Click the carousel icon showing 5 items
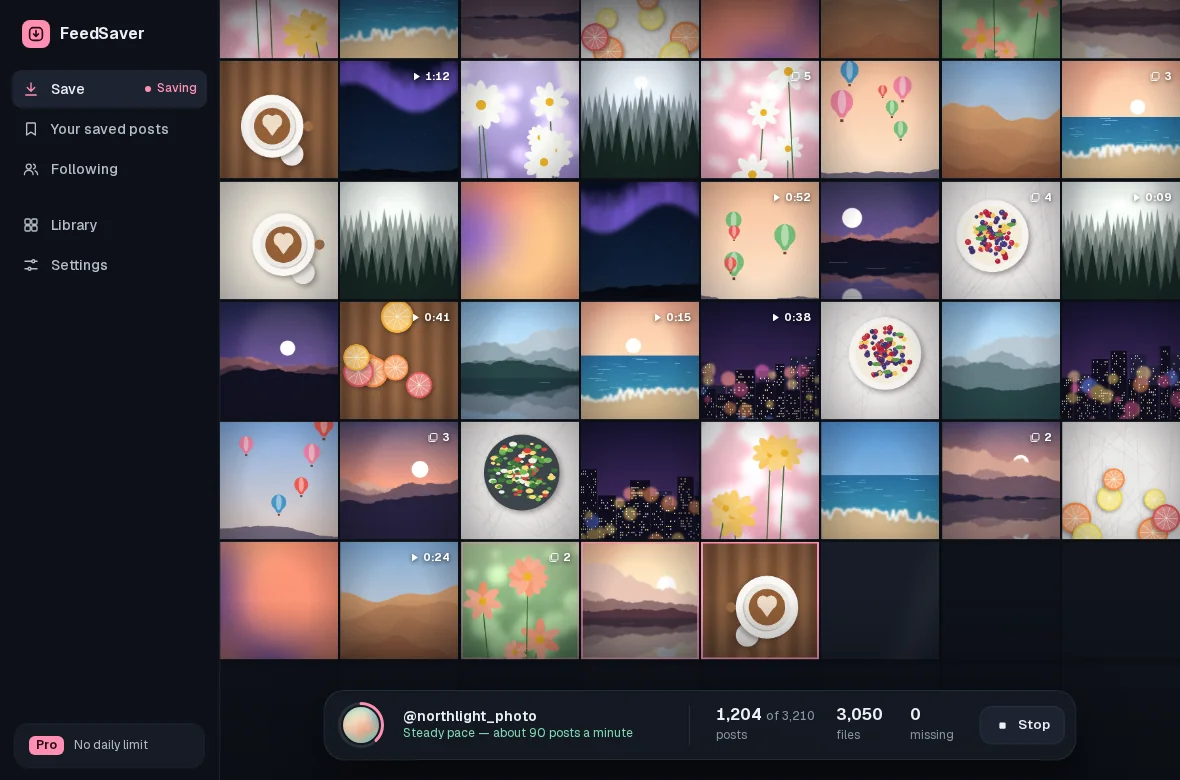 (795, 77)
